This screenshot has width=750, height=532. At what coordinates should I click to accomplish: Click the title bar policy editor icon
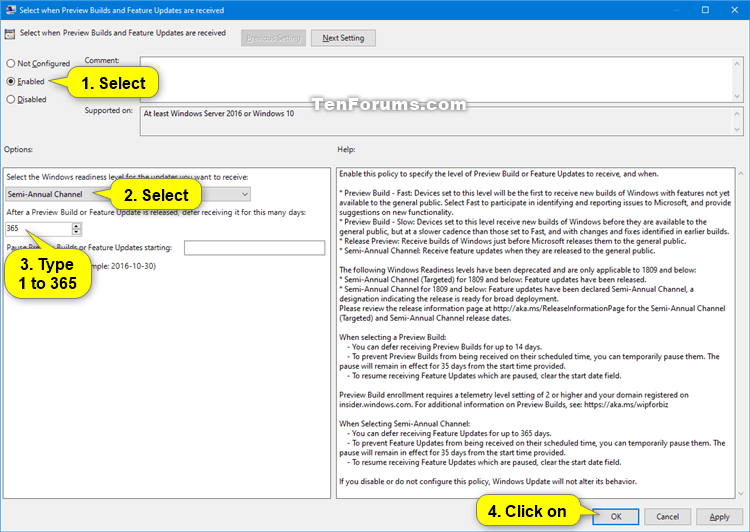[x=11, y=10]
